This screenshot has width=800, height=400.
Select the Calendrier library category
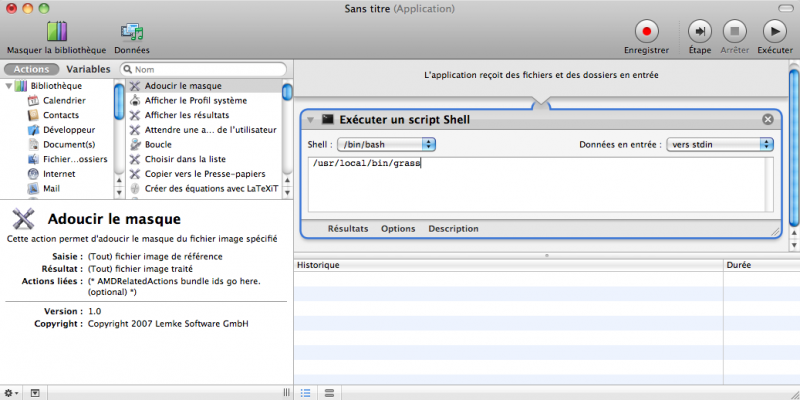(63, 100)
